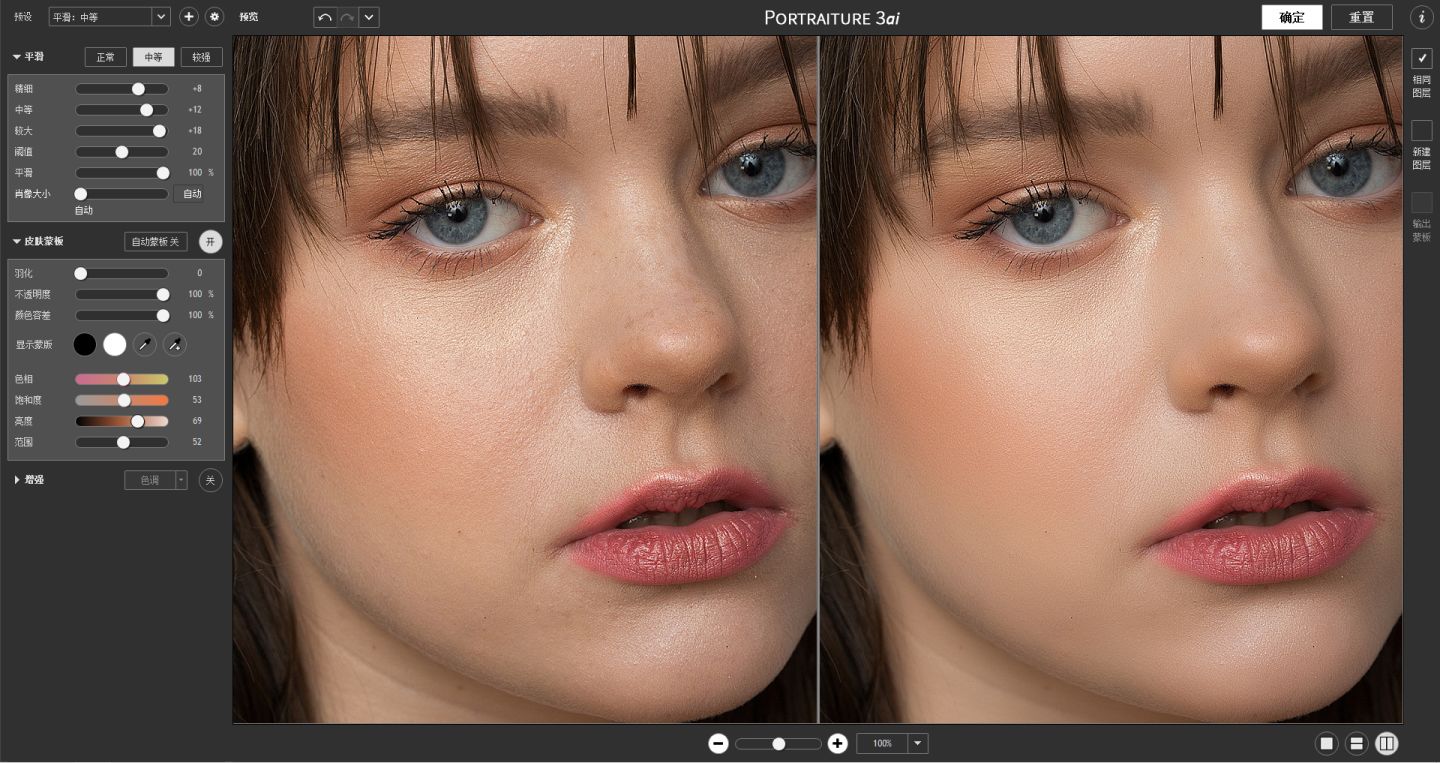Toggle skin mask 开 round button
1440x763 pixels.
pyautogui.click(x=210, y=242)
